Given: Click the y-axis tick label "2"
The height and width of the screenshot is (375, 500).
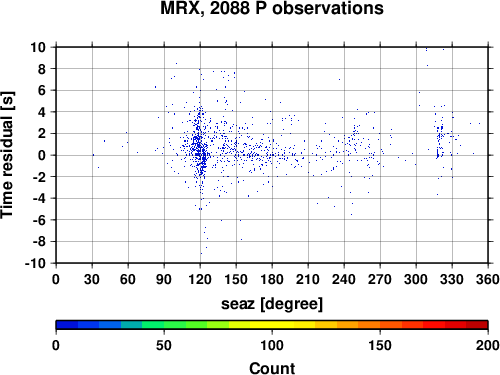Looking at the screenshot, I should click(x=42, y=134).
